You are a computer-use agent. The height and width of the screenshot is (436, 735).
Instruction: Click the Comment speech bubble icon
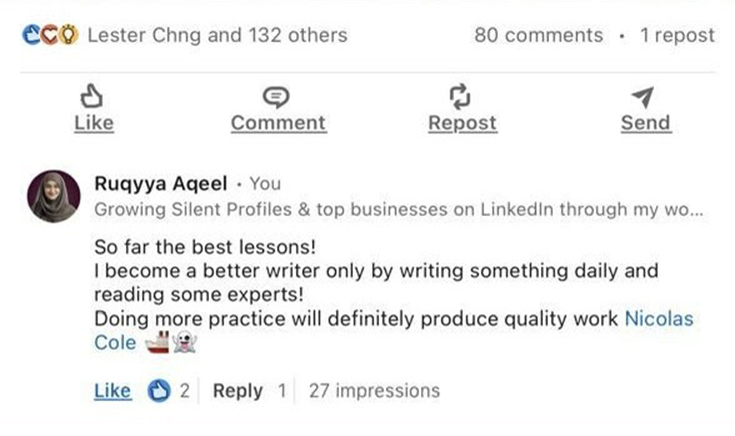pos(277,97)
